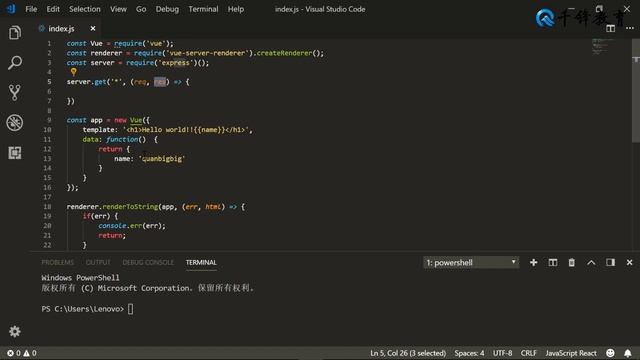Image resolution: width=640 pixels, height=360 pixels.
Task: Change language mode JavaScript React
Action: pos(571,353)
